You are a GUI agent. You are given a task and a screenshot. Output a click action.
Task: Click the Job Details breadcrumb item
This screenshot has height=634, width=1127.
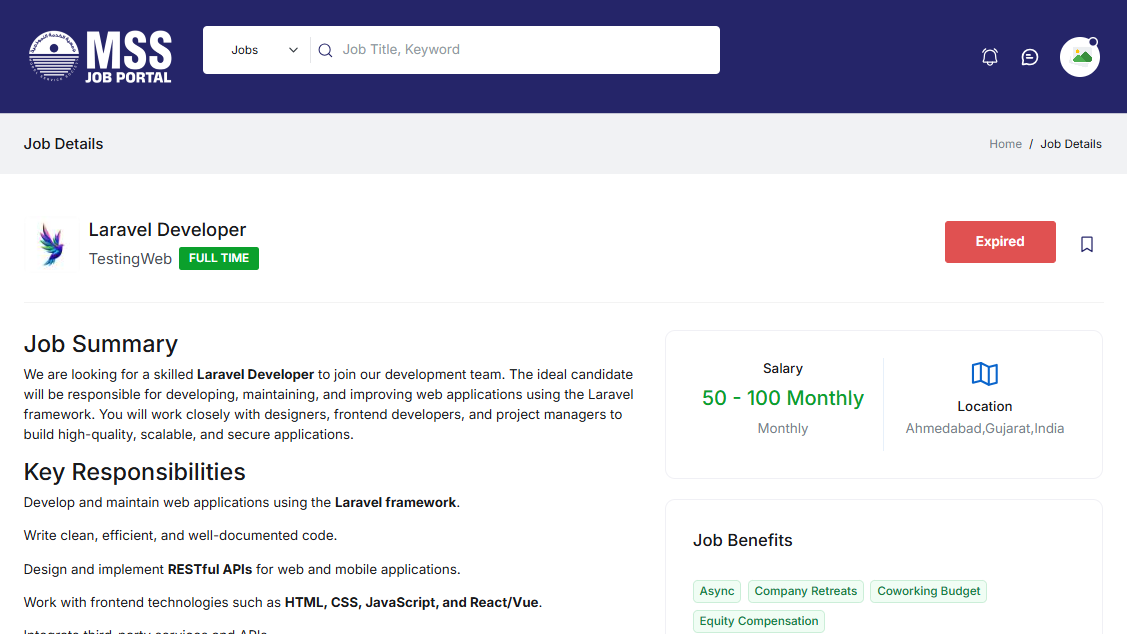tap(1071, 144)
